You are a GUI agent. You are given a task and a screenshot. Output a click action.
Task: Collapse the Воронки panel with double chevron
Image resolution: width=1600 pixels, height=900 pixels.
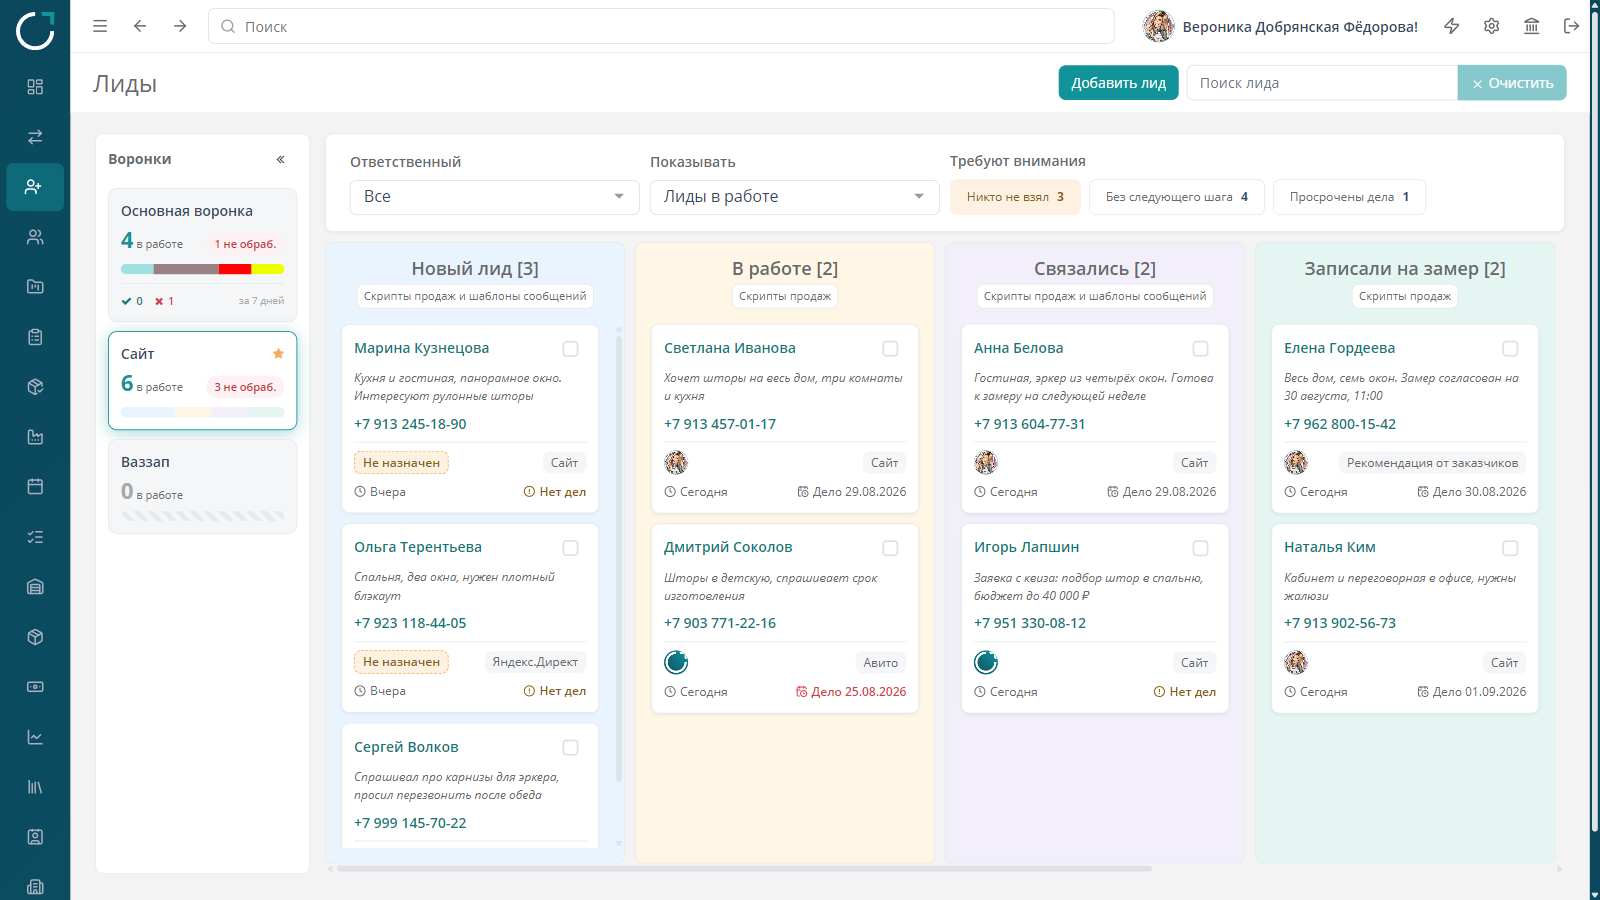point(281,159)
